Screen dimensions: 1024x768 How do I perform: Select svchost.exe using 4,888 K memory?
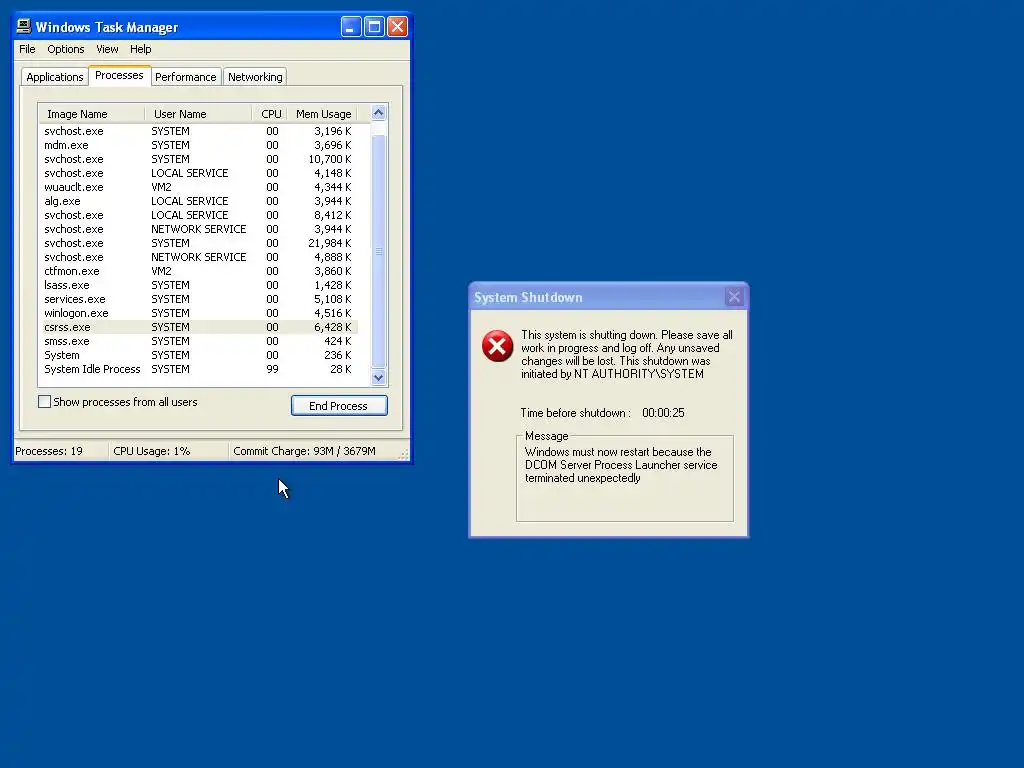pyautogui.click(x=199, y=257)
